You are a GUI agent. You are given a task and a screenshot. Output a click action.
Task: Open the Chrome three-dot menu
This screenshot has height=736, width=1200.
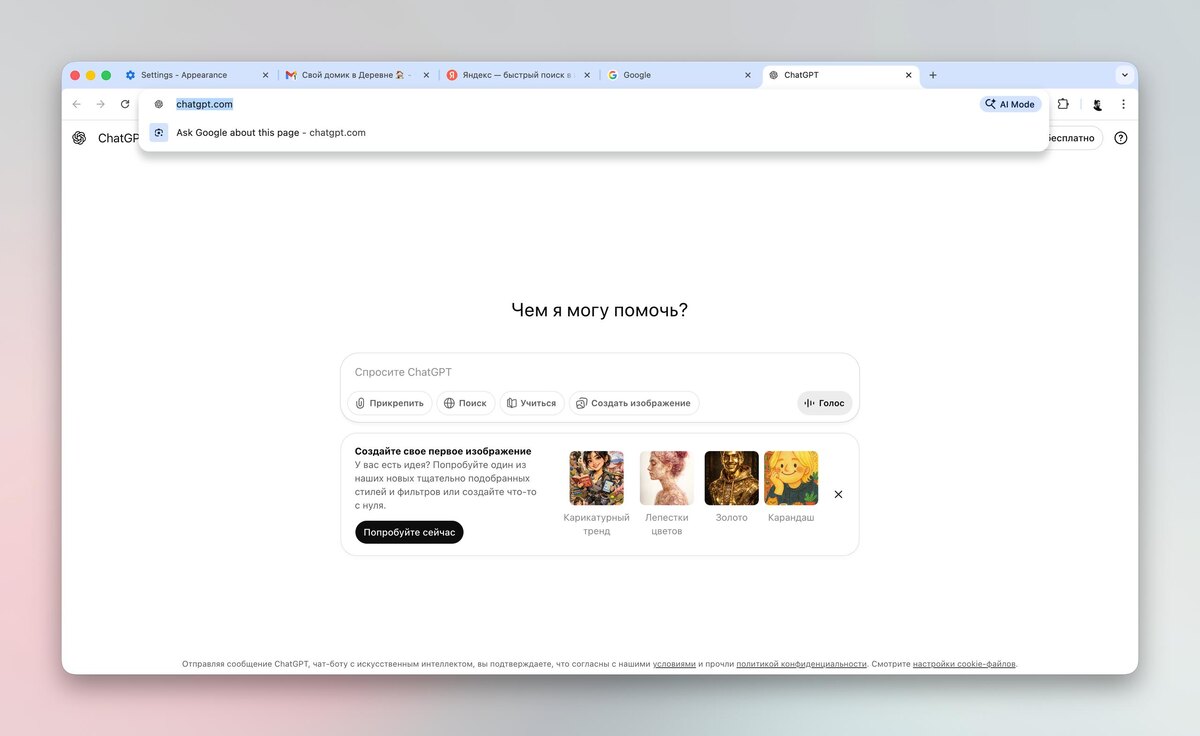point(1123,104)
